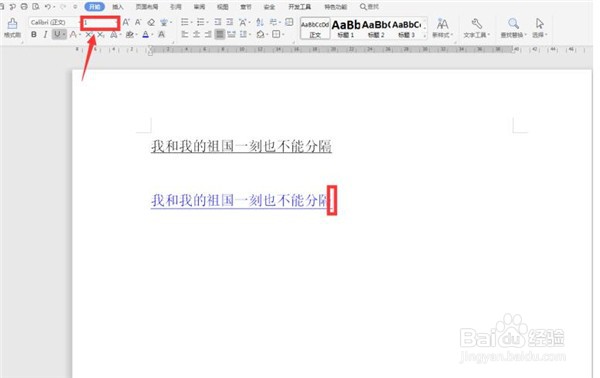Toggle Underline formatting
Image resolution: width=600 pixels, height=378 pixels.
tap(57, 35)
